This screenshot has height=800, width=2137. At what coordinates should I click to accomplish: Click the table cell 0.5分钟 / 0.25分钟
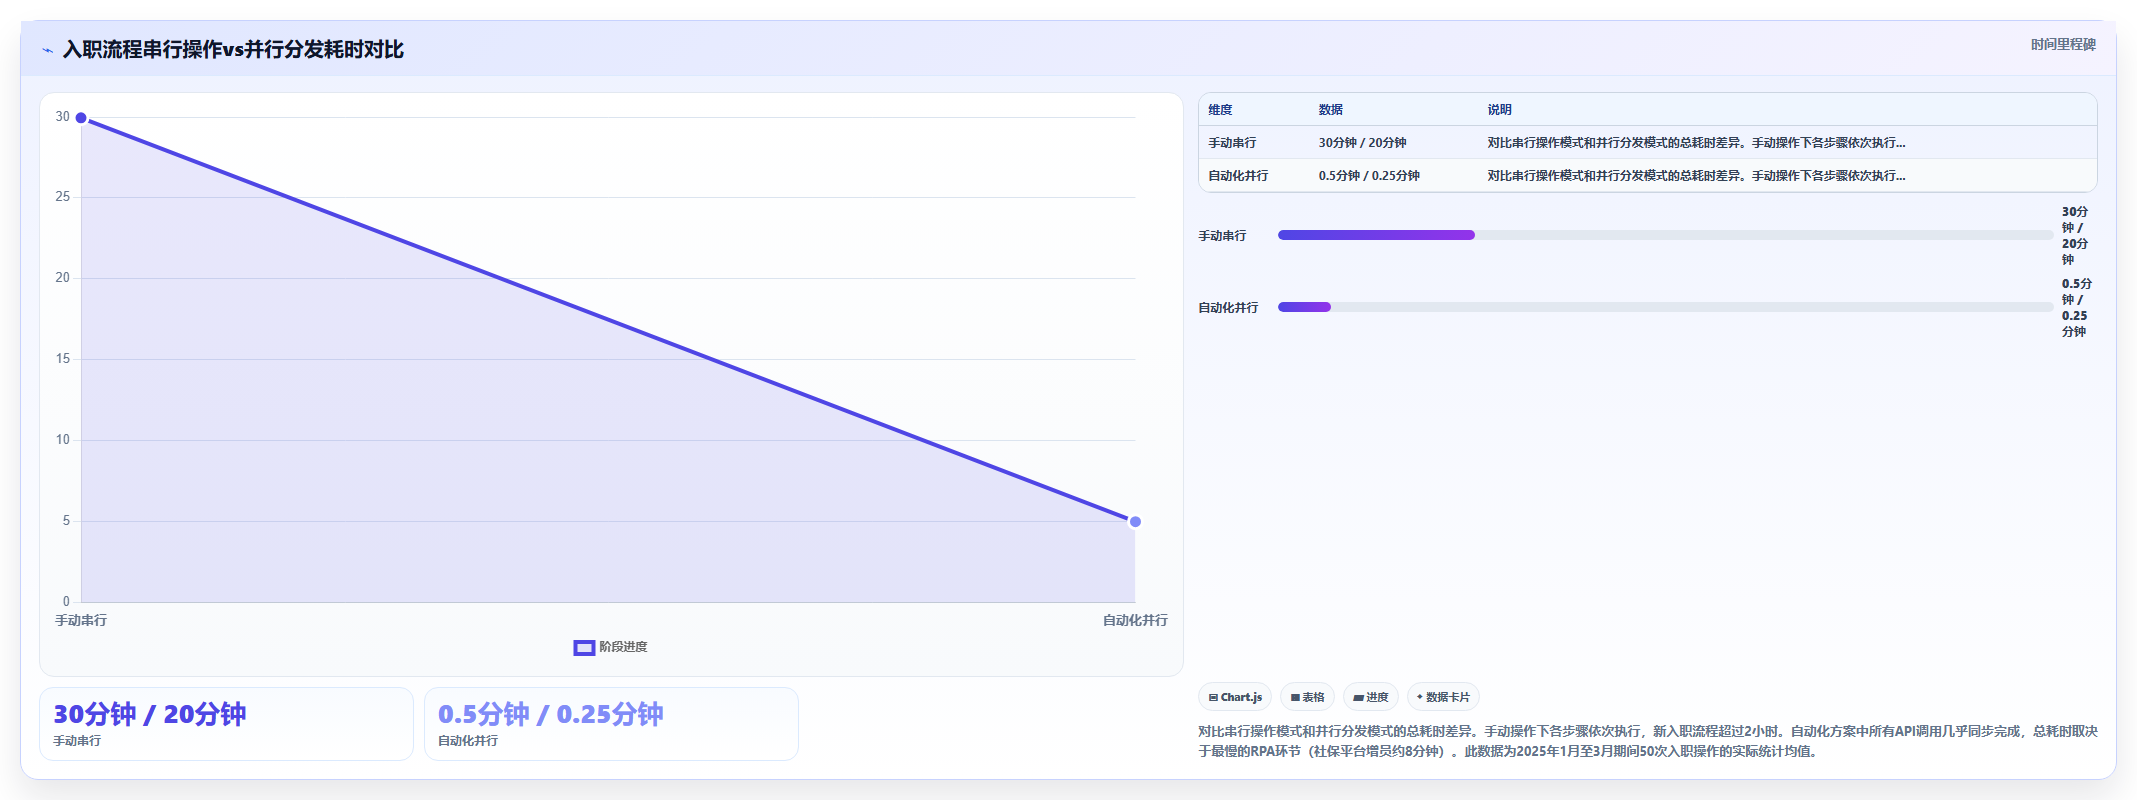pyautogui.click(x=1369, y=176)
